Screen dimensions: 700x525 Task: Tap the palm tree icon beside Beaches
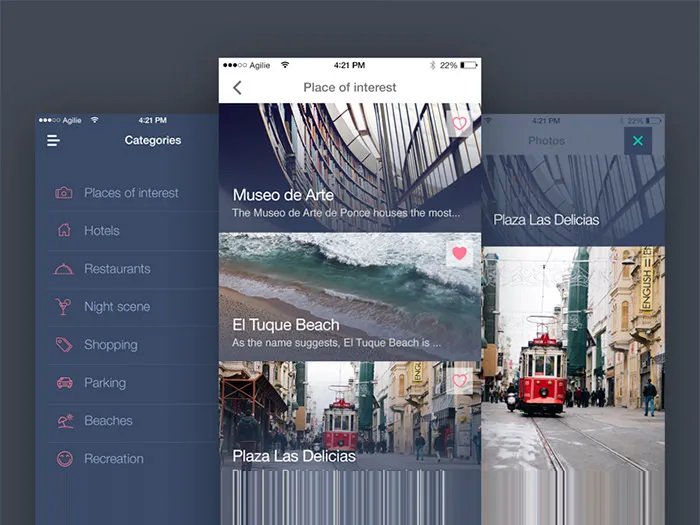coord(64,421)
